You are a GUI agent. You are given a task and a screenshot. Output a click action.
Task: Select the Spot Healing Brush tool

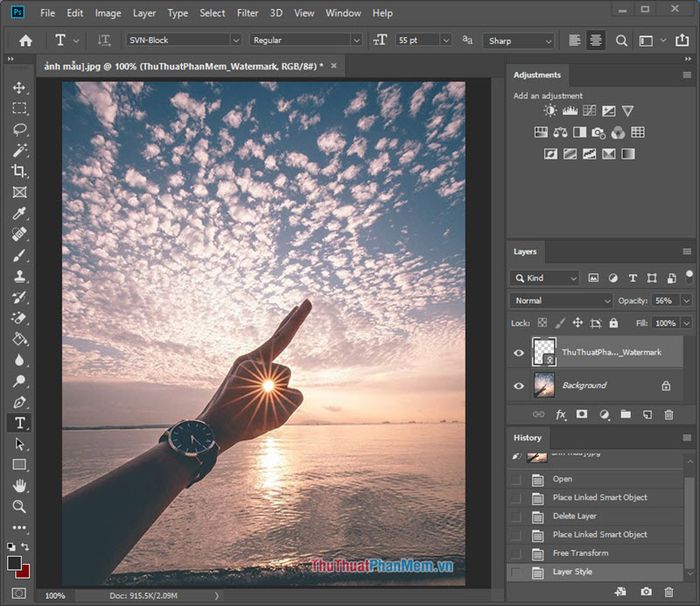(x=19, y=234)
